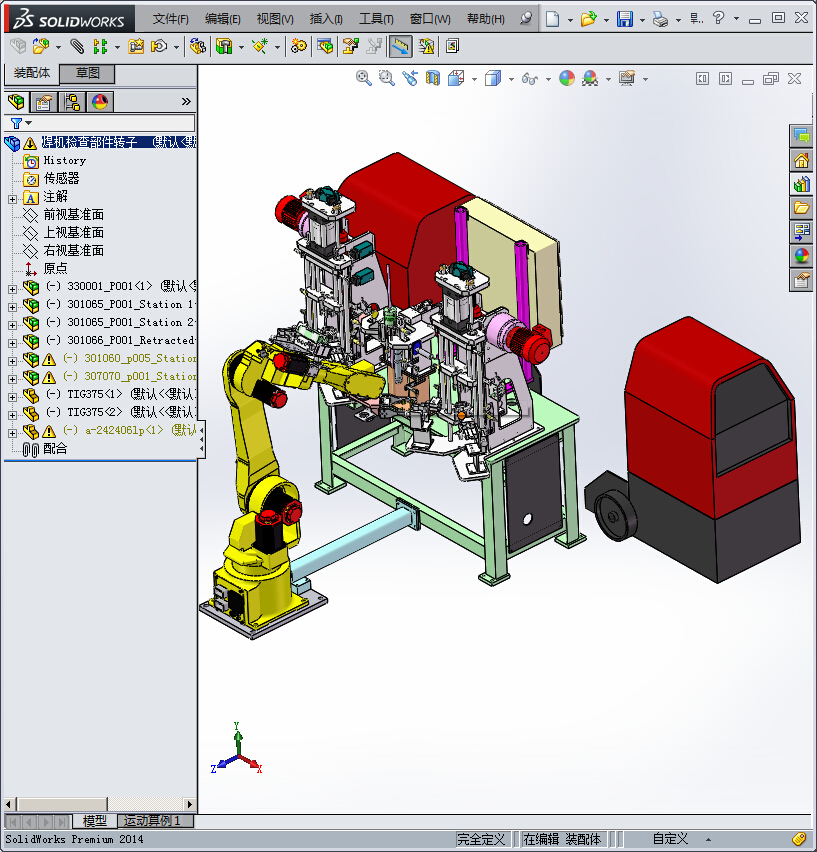
Task: Open File Explorer folder in task pane
Action: point(801,208)
